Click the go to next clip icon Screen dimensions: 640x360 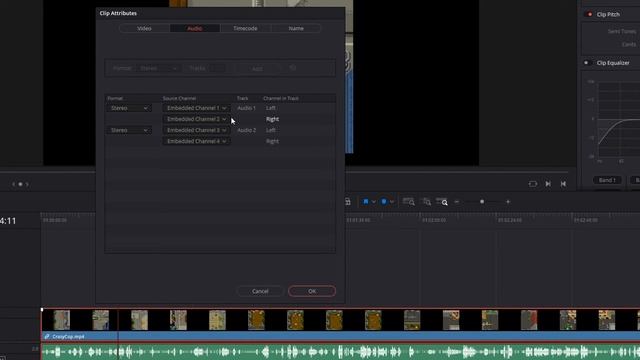pos(548,184)
